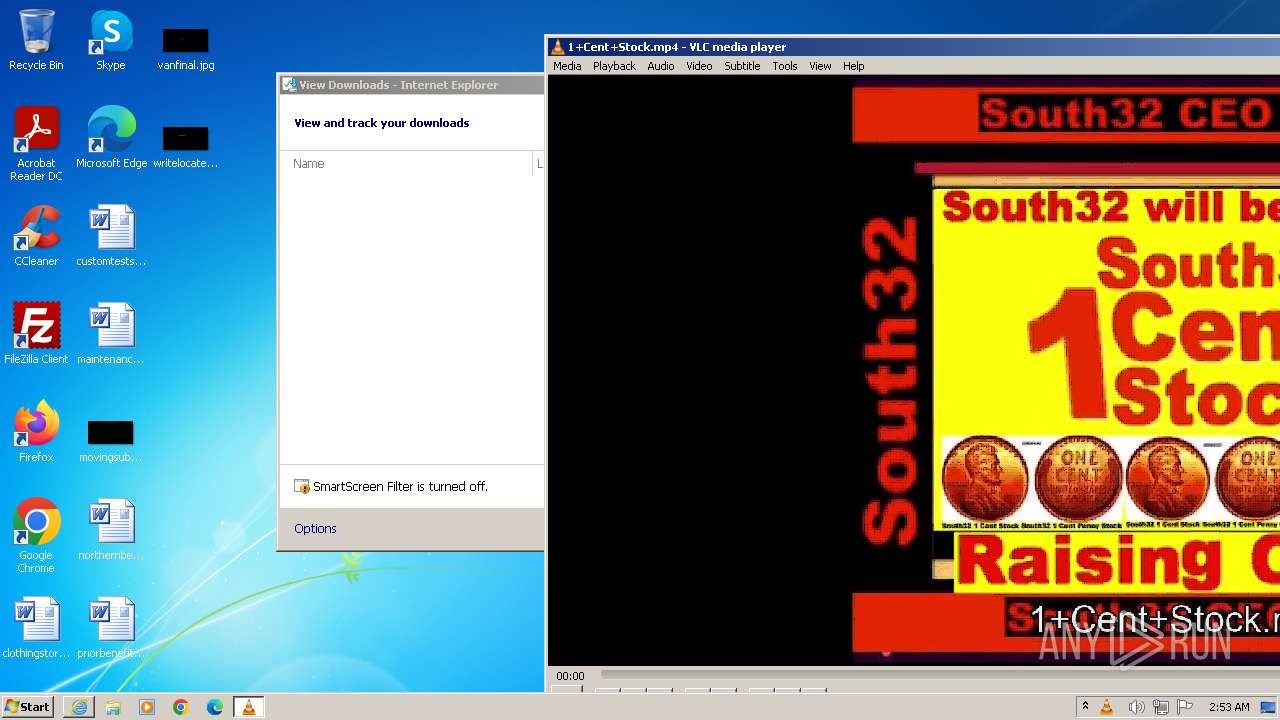Open VLC View menu

820,66
